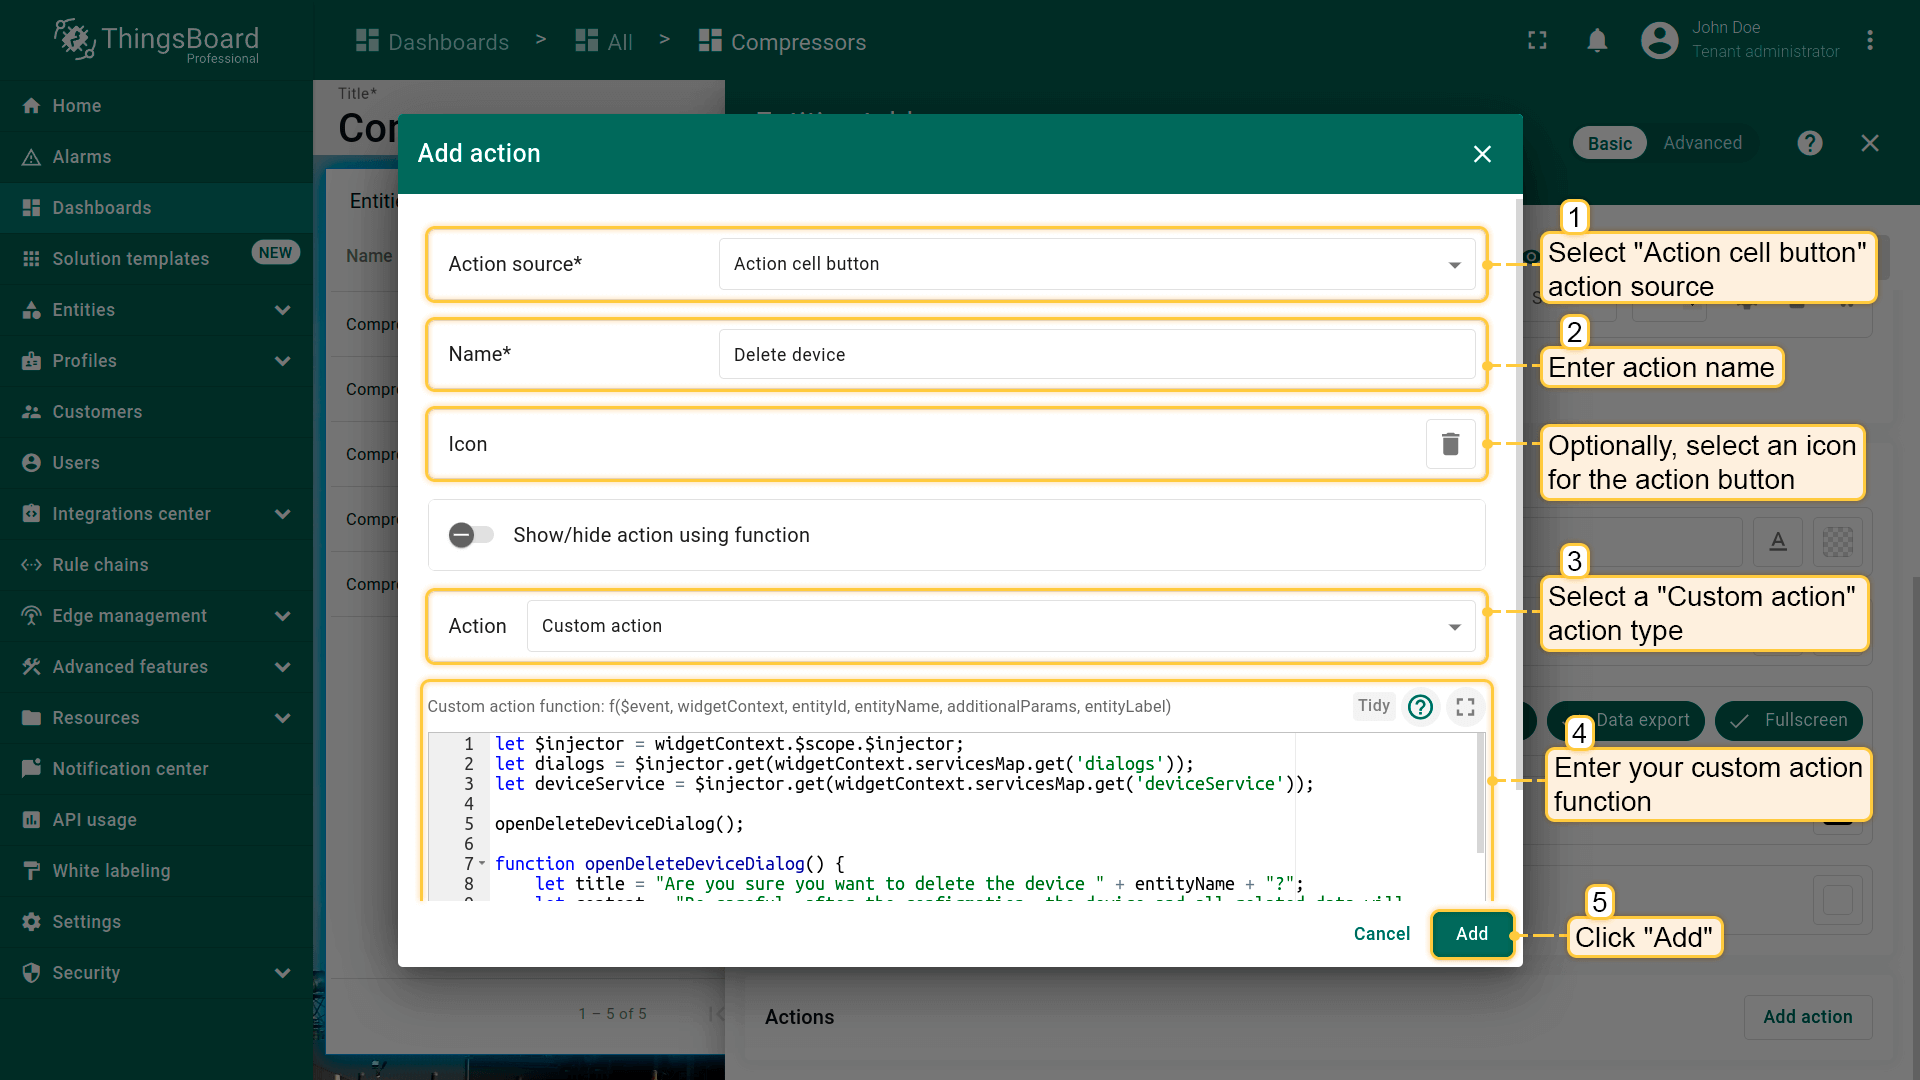The width and height of the screenshot is (1920, 1080).
Task: Open the notifications bell
Action: click(1597, 41)
